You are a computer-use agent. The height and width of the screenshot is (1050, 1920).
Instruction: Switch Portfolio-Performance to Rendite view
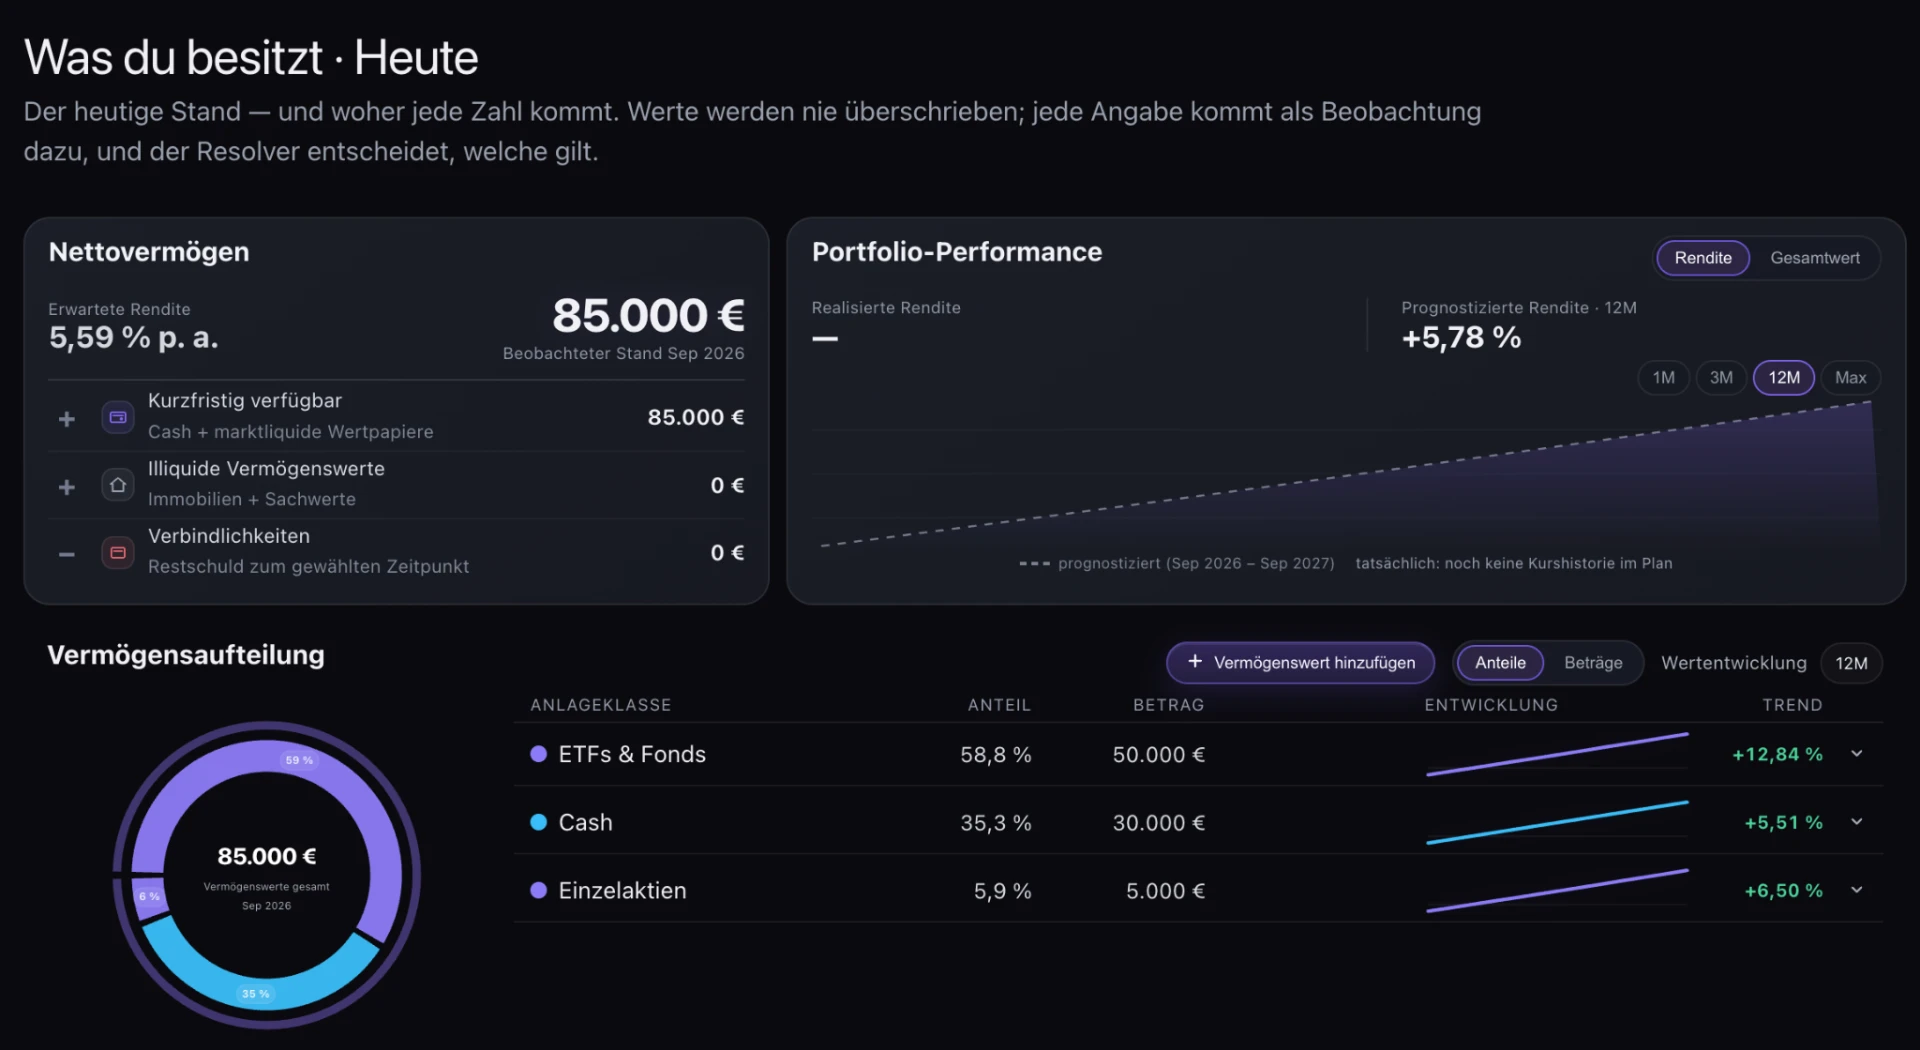coord(1703,258)
